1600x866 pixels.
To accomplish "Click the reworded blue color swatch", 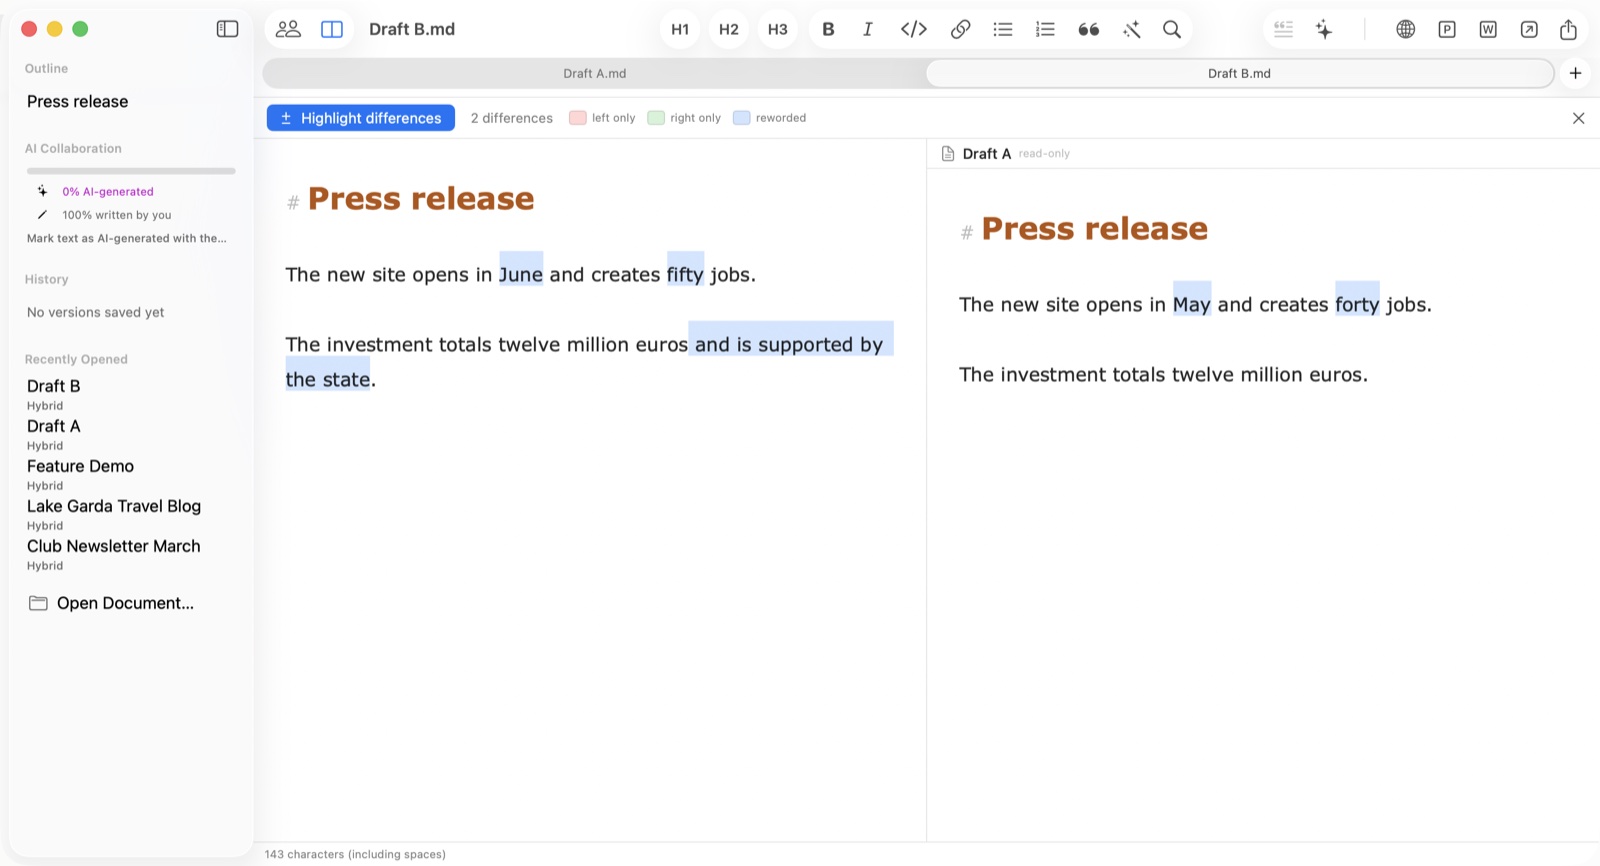I will 741,118.
